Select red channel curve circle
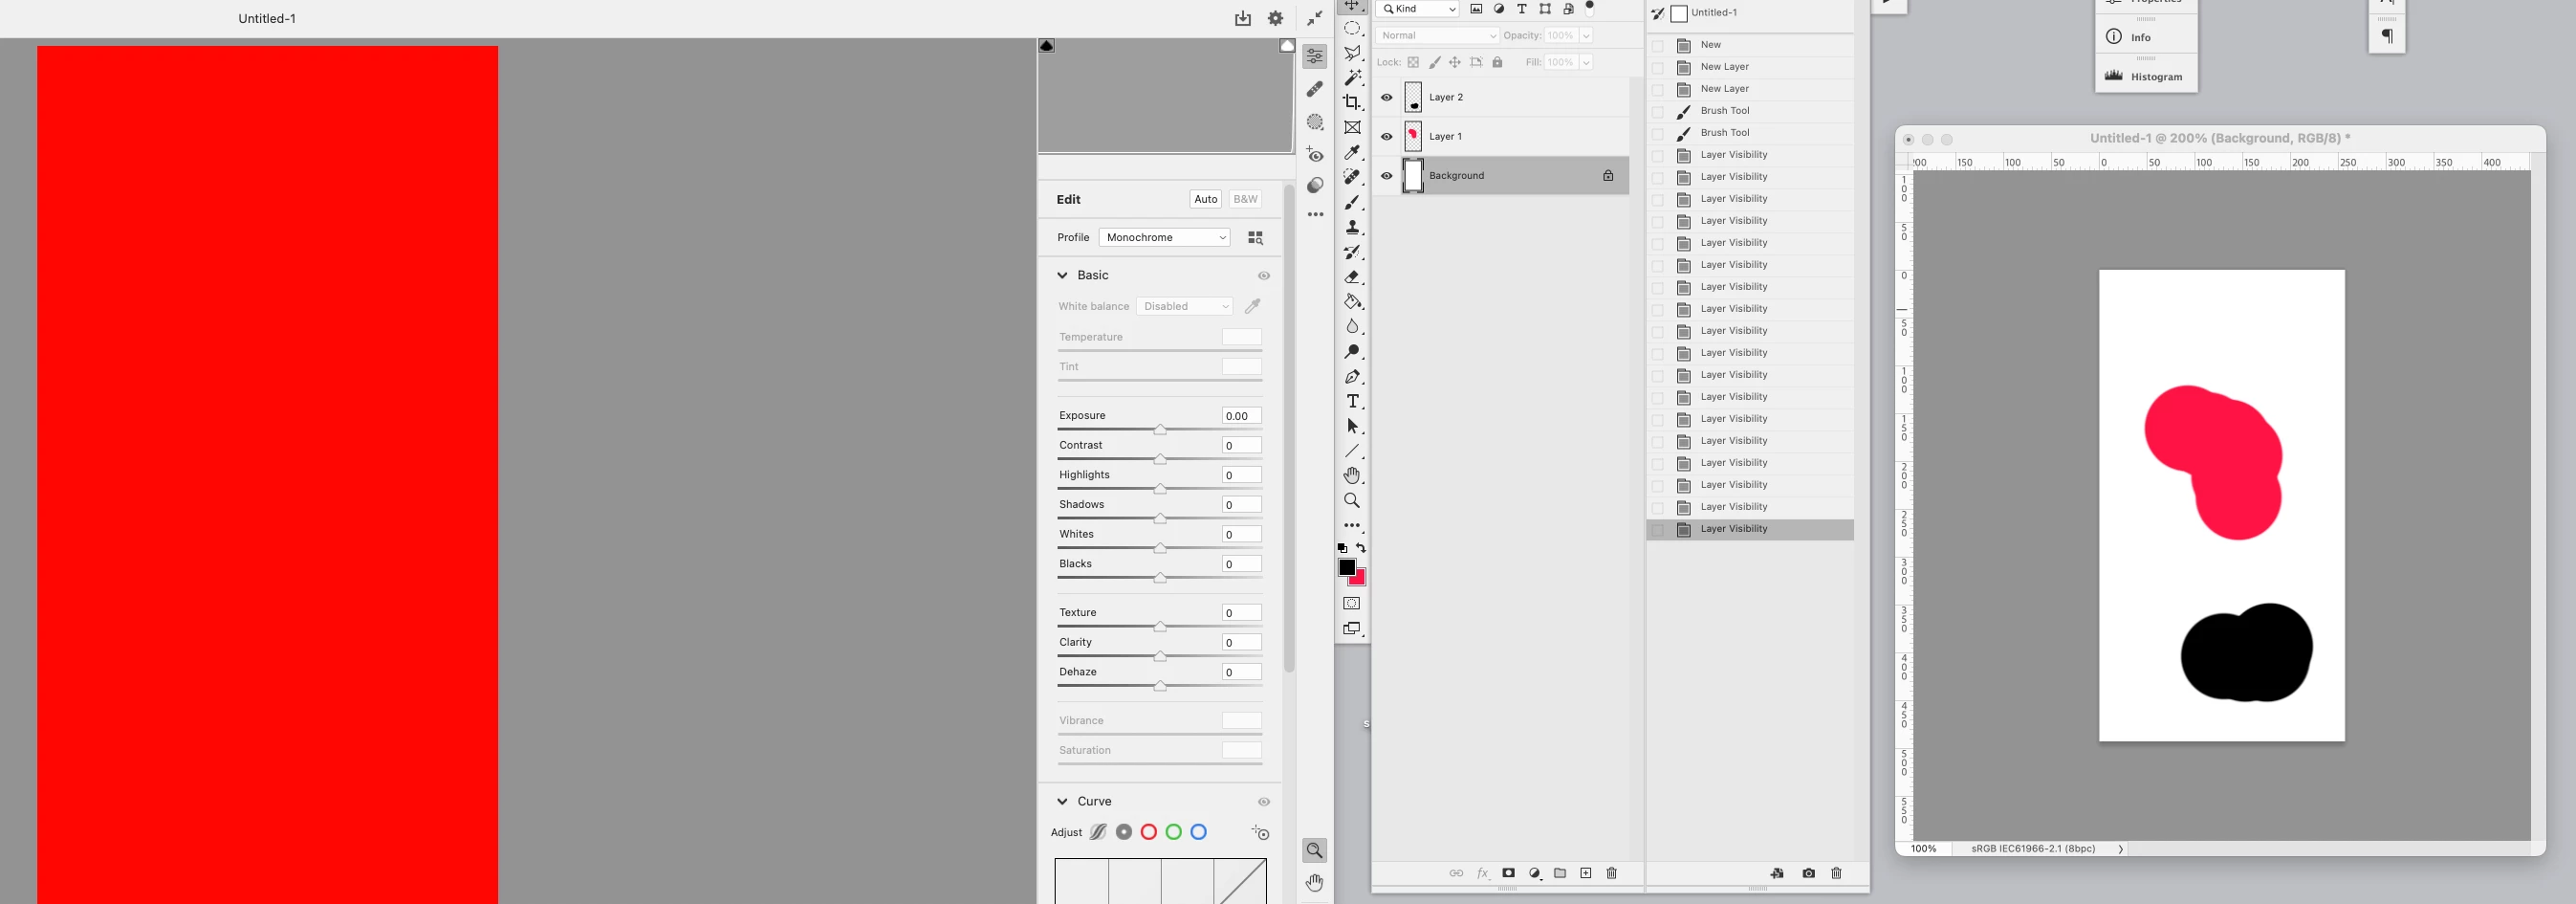This screenshot has height=904, width=2576. point(1148,832)
